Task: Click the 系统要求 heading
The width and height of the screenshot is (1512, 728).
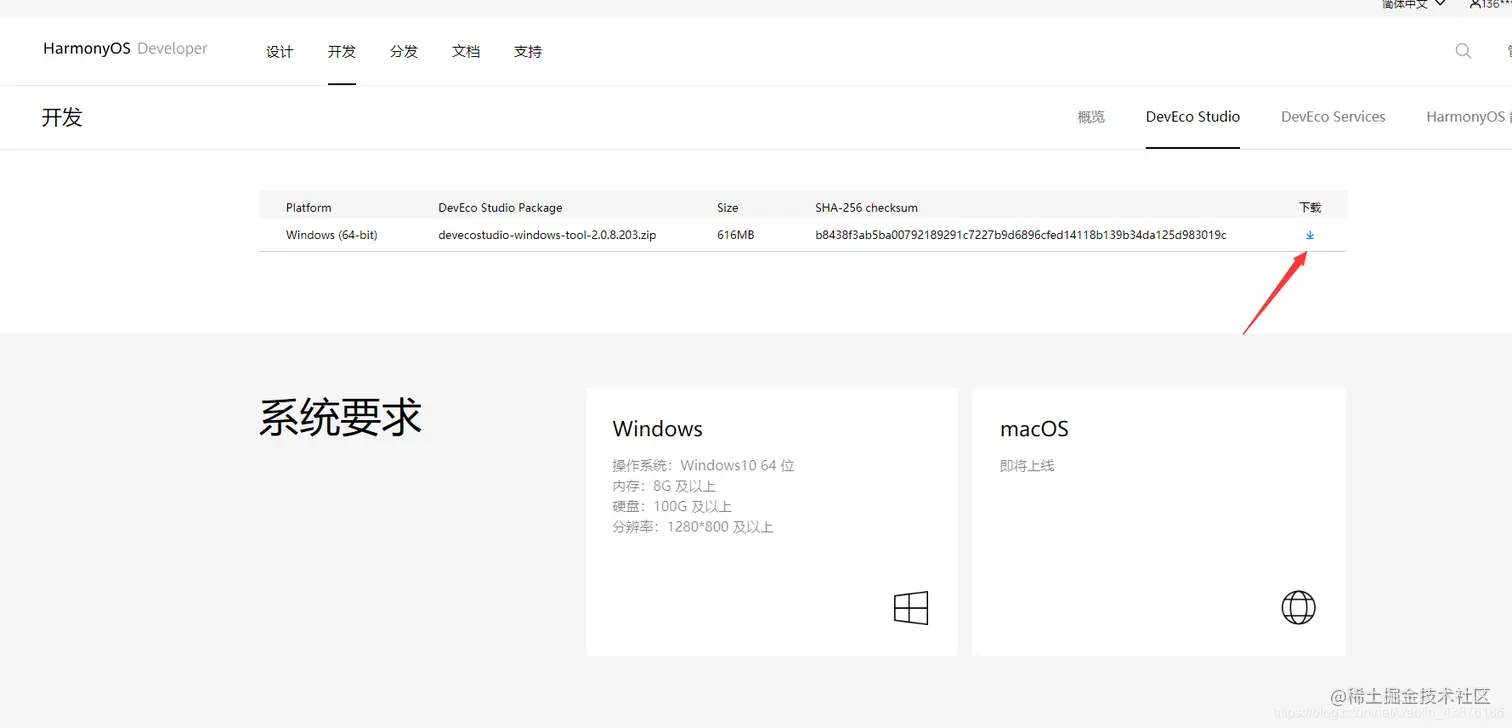Action: pos(340,418)
